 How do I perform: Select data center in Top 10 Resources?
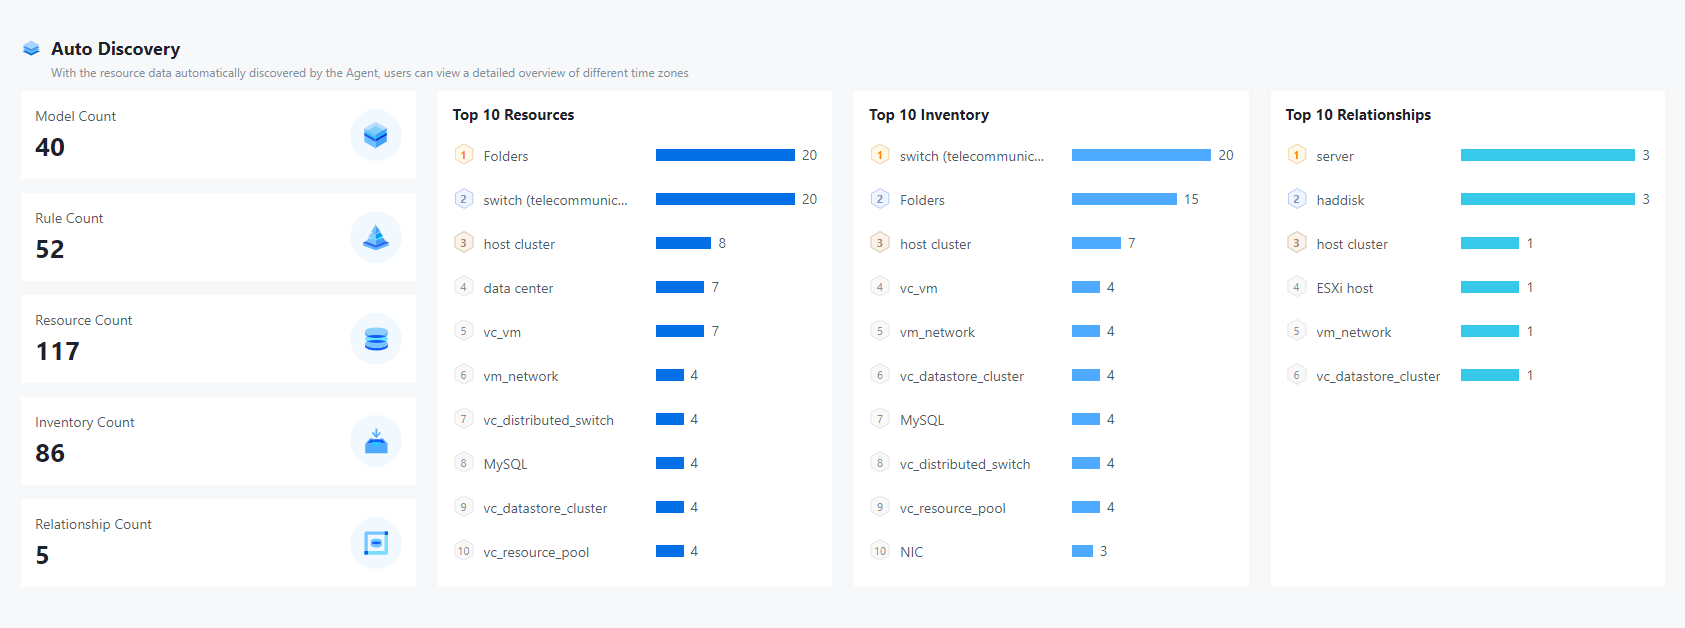click(x=518, y=288)
